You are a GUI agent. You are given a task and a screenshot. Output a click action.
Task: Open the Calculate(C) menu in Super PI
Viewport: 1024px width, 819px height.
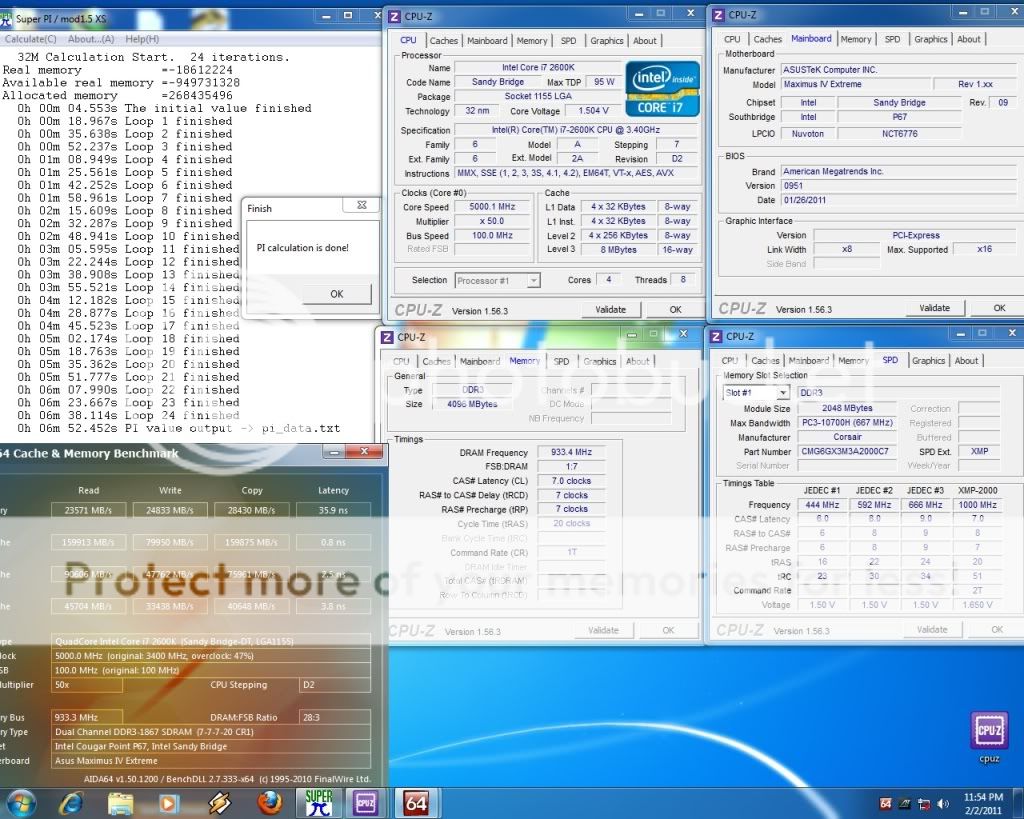click(x=30, y=39)
